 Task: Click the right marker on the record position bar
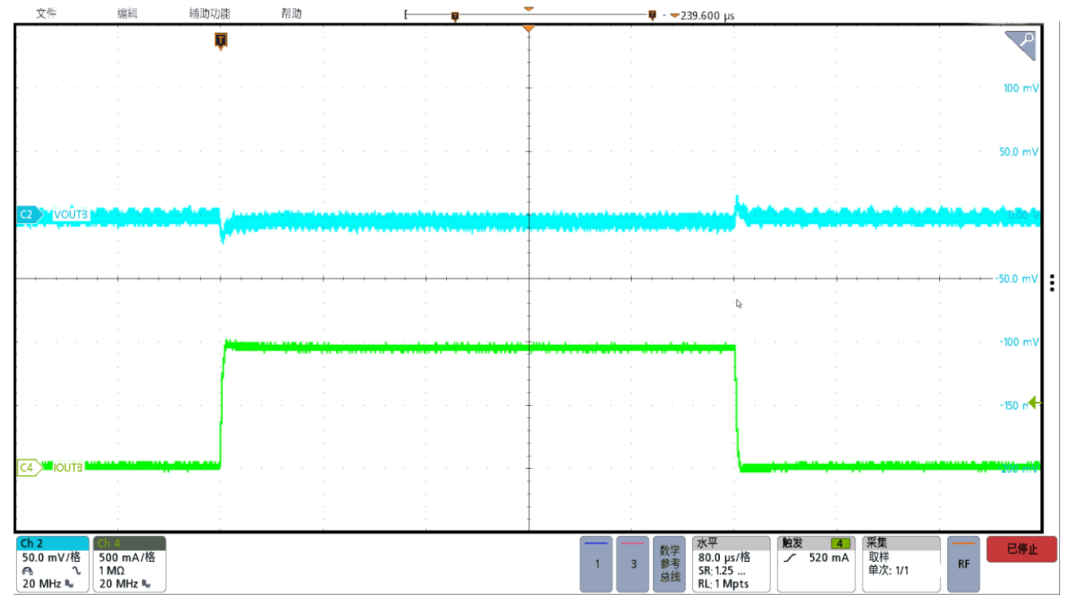click(x=652, y=15)
